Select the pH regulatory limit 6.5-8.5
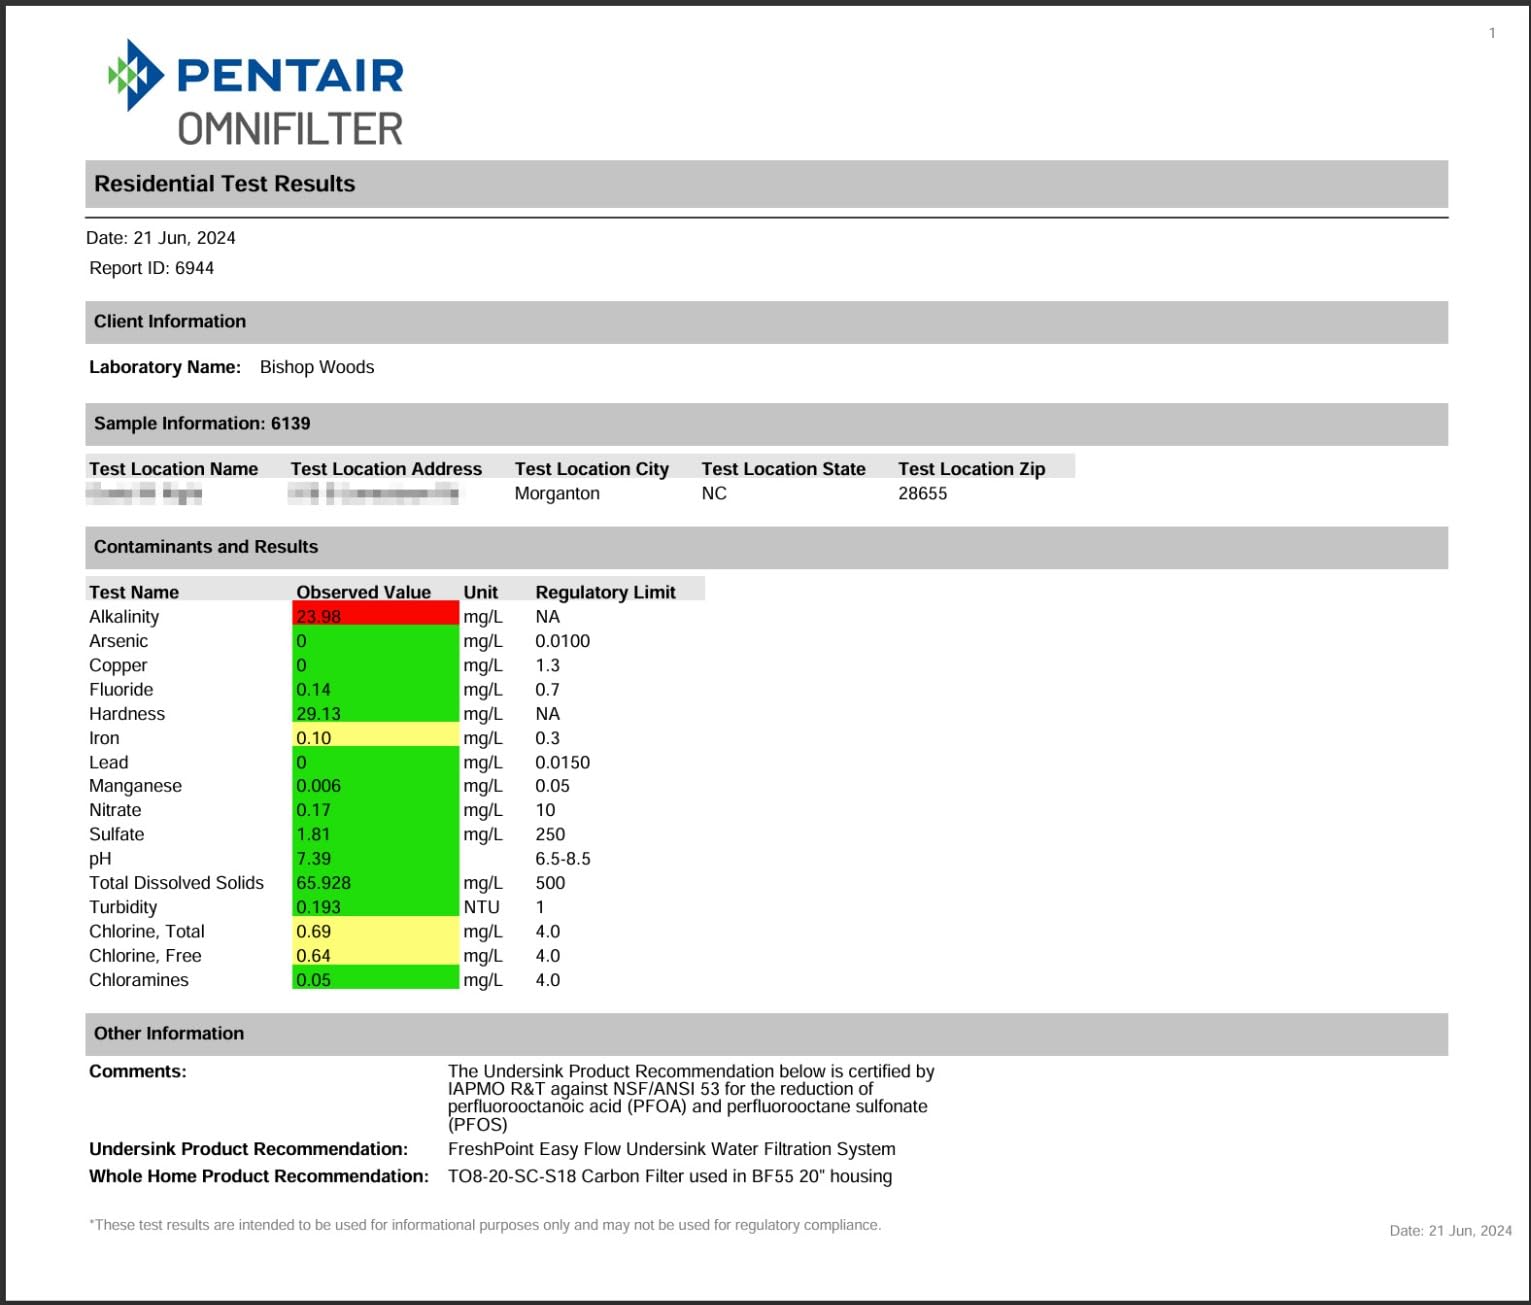 point(563,859)
